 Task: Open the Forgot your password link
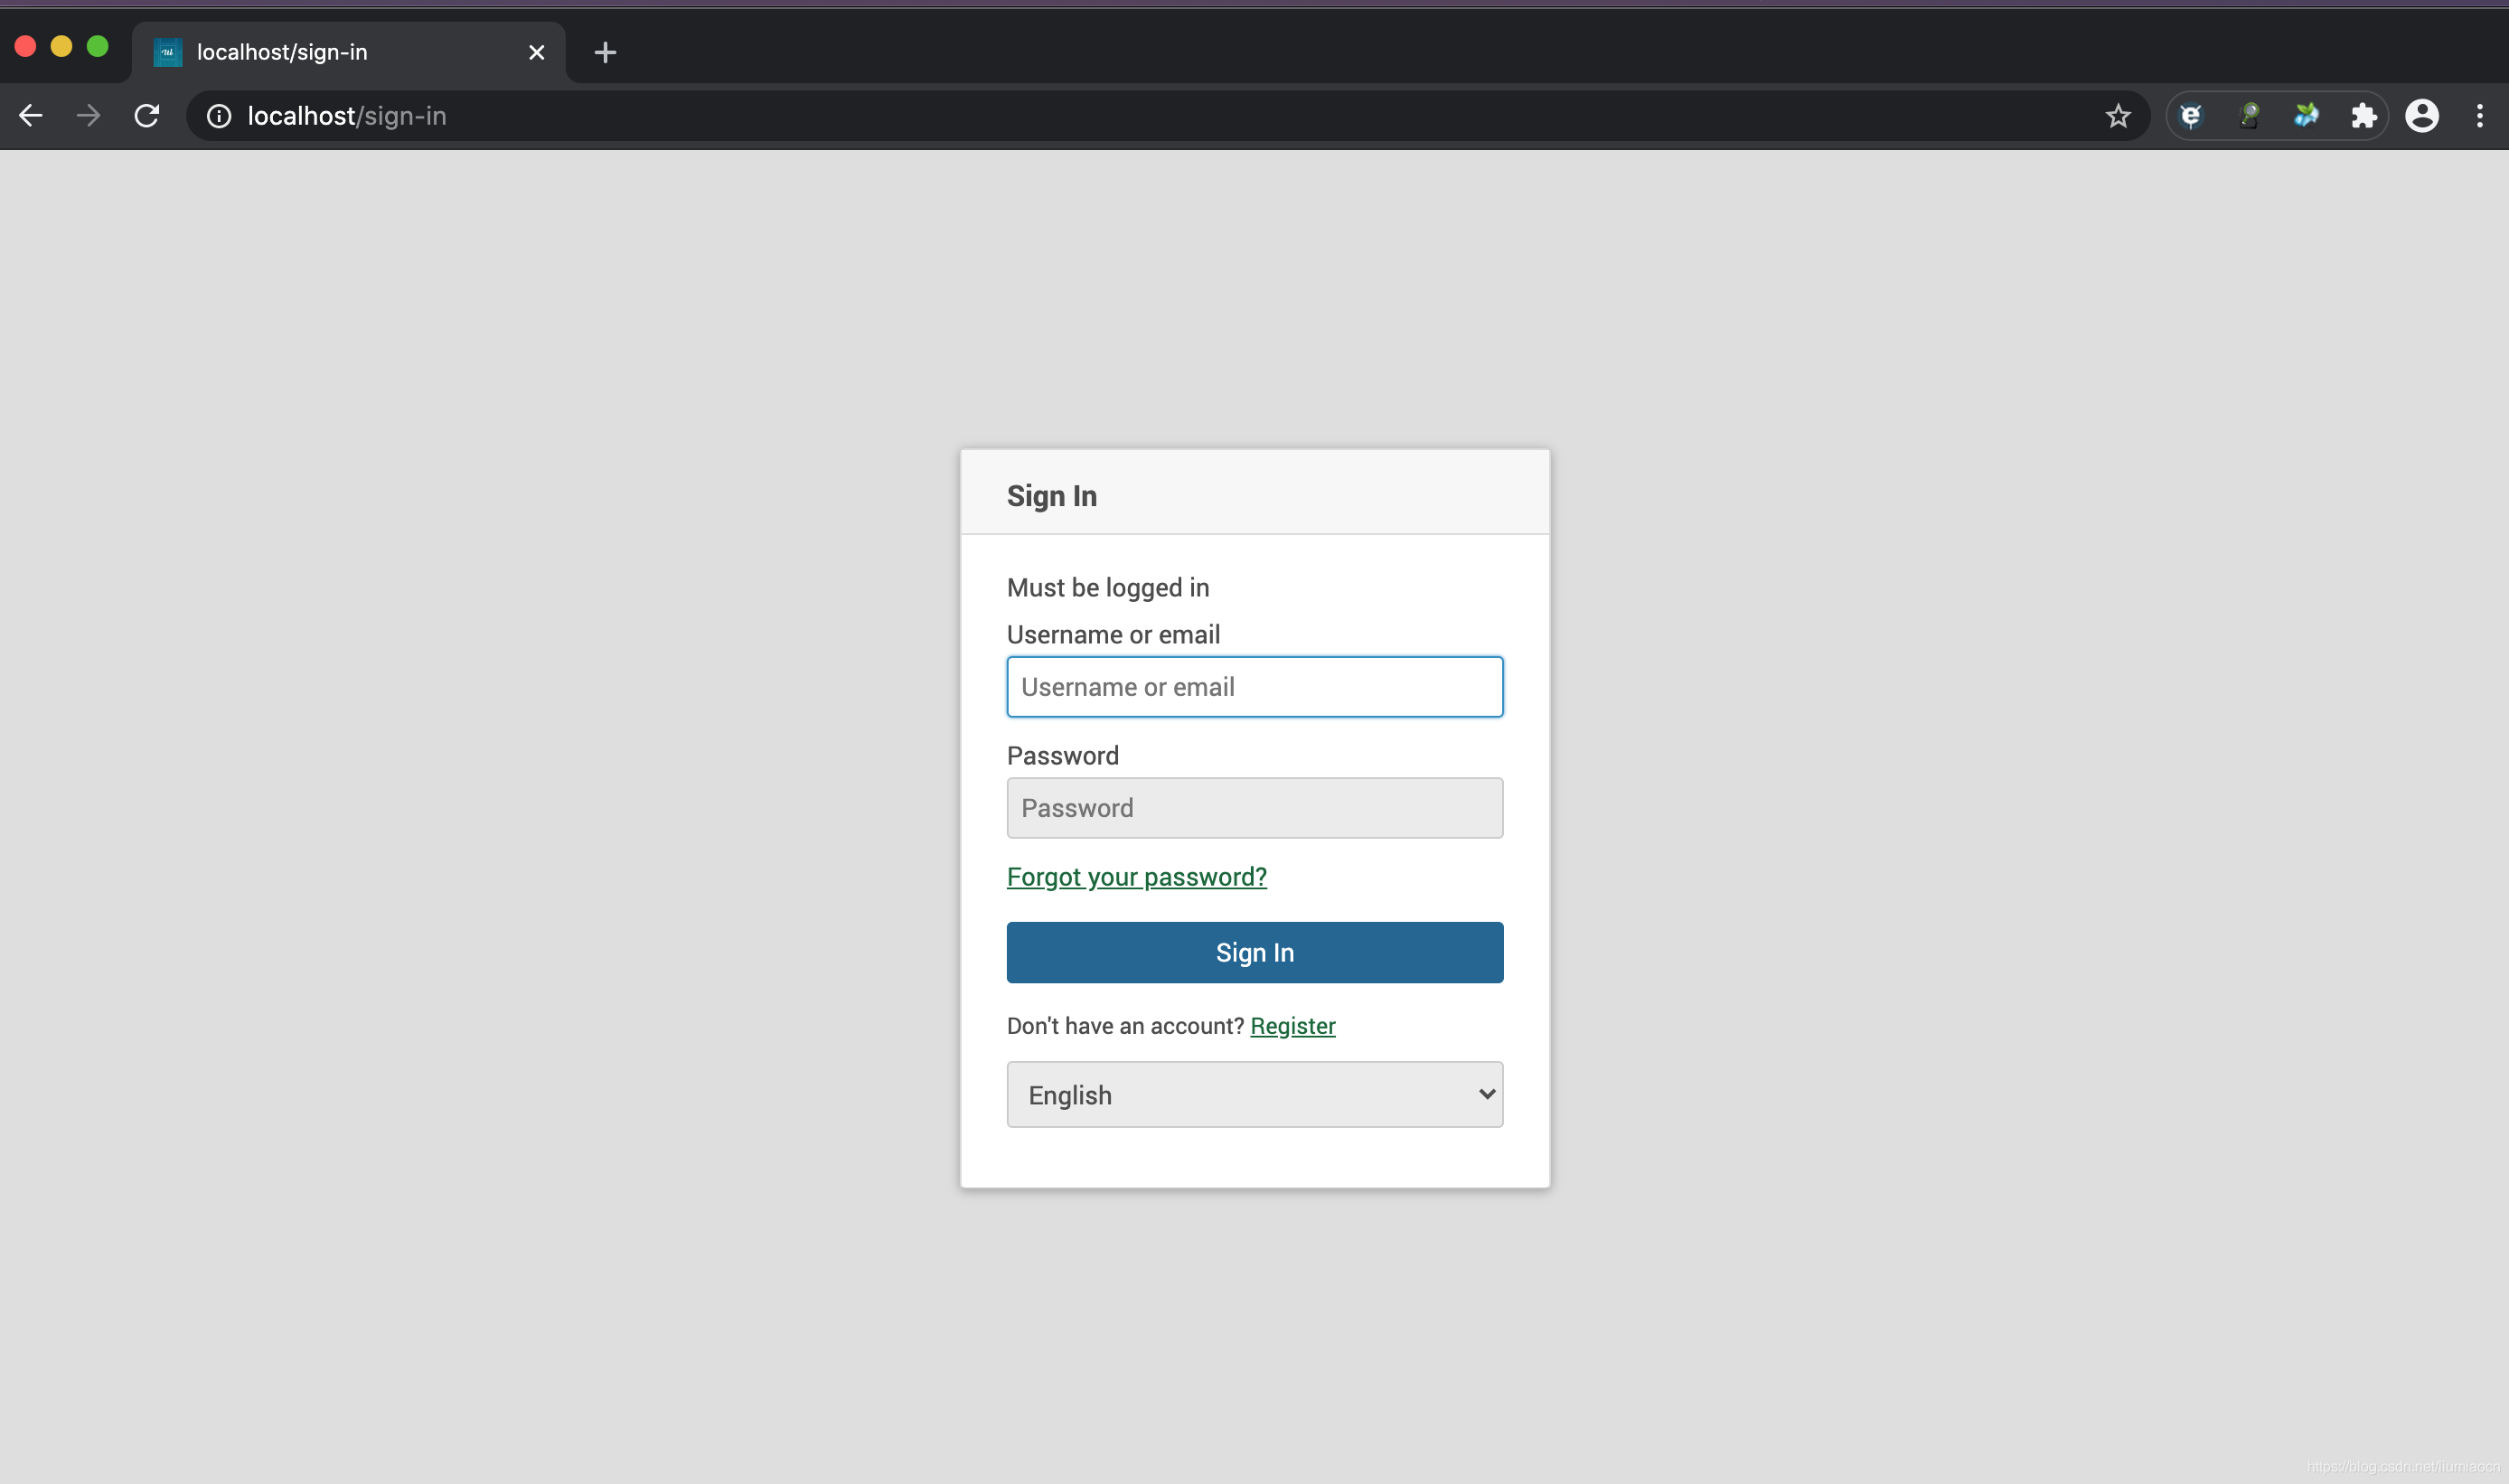click(1137, 877)
